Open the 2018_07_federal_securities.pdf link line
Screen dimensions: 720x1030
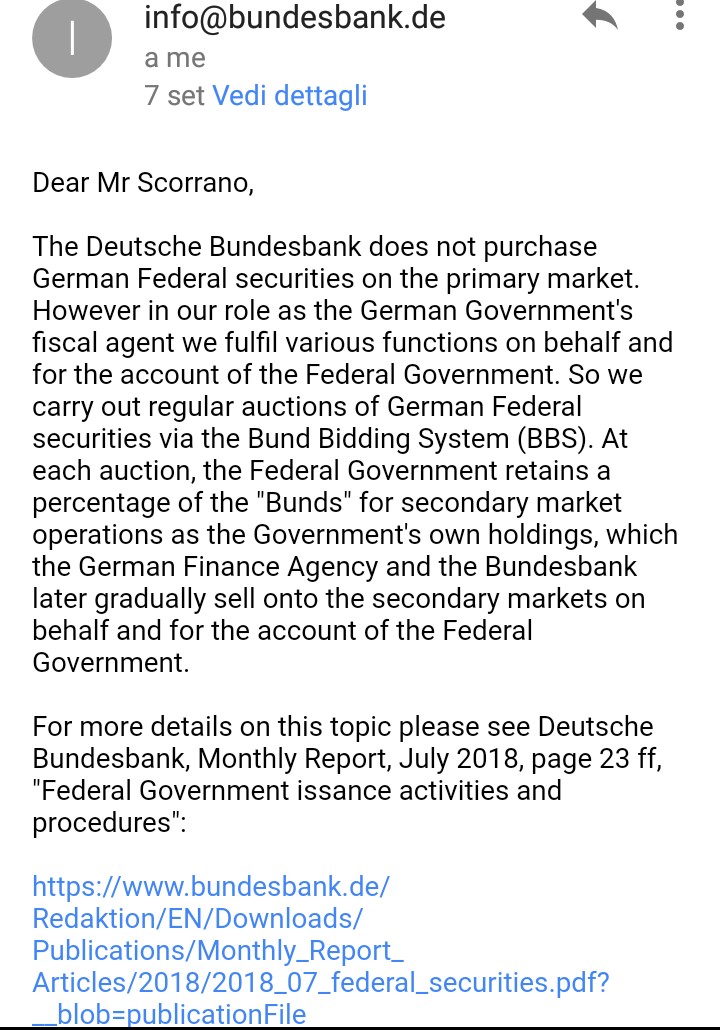point(321,983)
